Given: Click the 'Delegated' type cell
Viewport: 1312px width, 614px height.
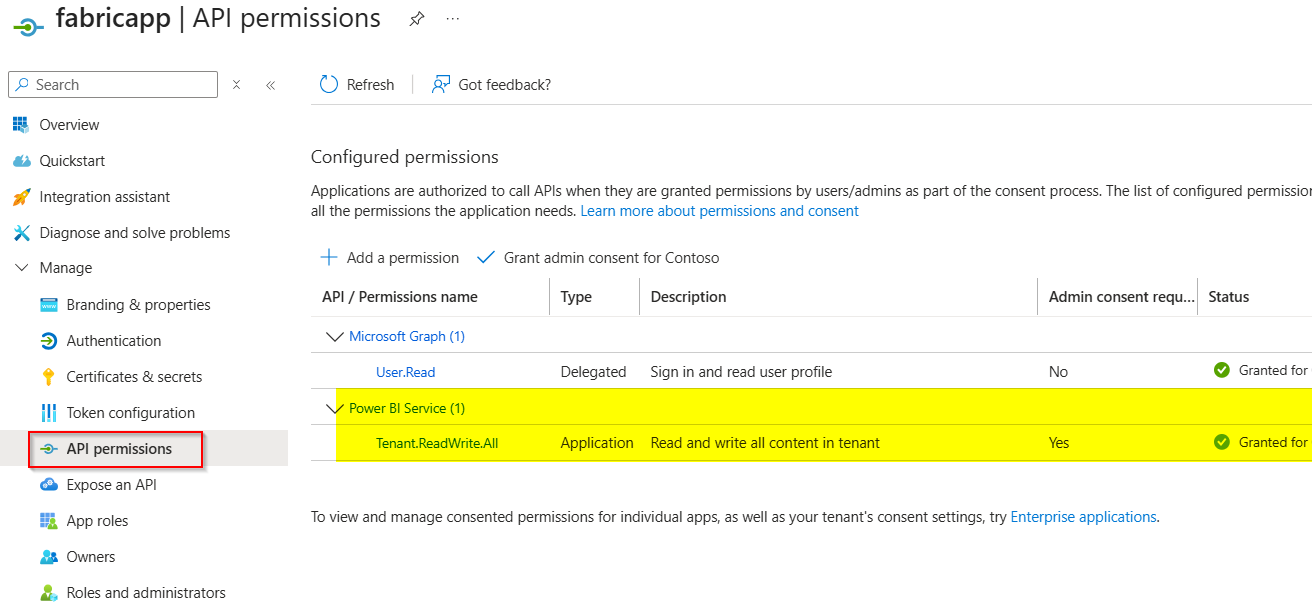Looking at the screenshot, I should pyautogui.click(x=593, y=372).
